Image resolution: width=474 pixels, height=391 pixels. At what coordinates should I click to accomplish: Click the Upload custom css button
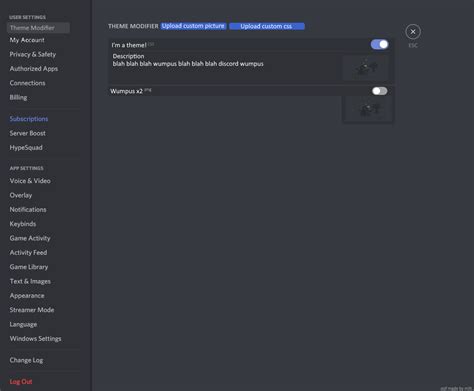click(x=267, y=26)
